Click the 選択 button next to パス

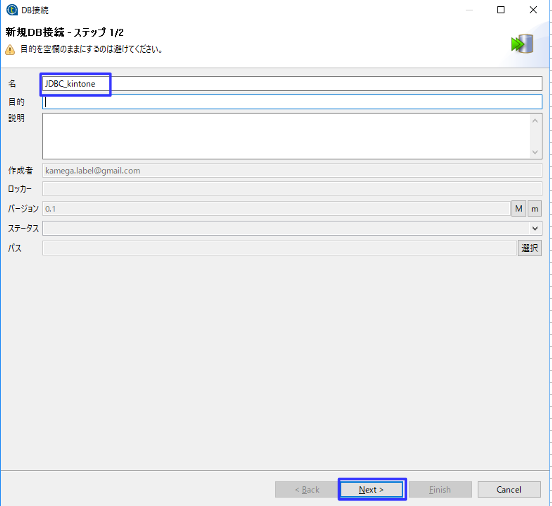pos(530,248)
